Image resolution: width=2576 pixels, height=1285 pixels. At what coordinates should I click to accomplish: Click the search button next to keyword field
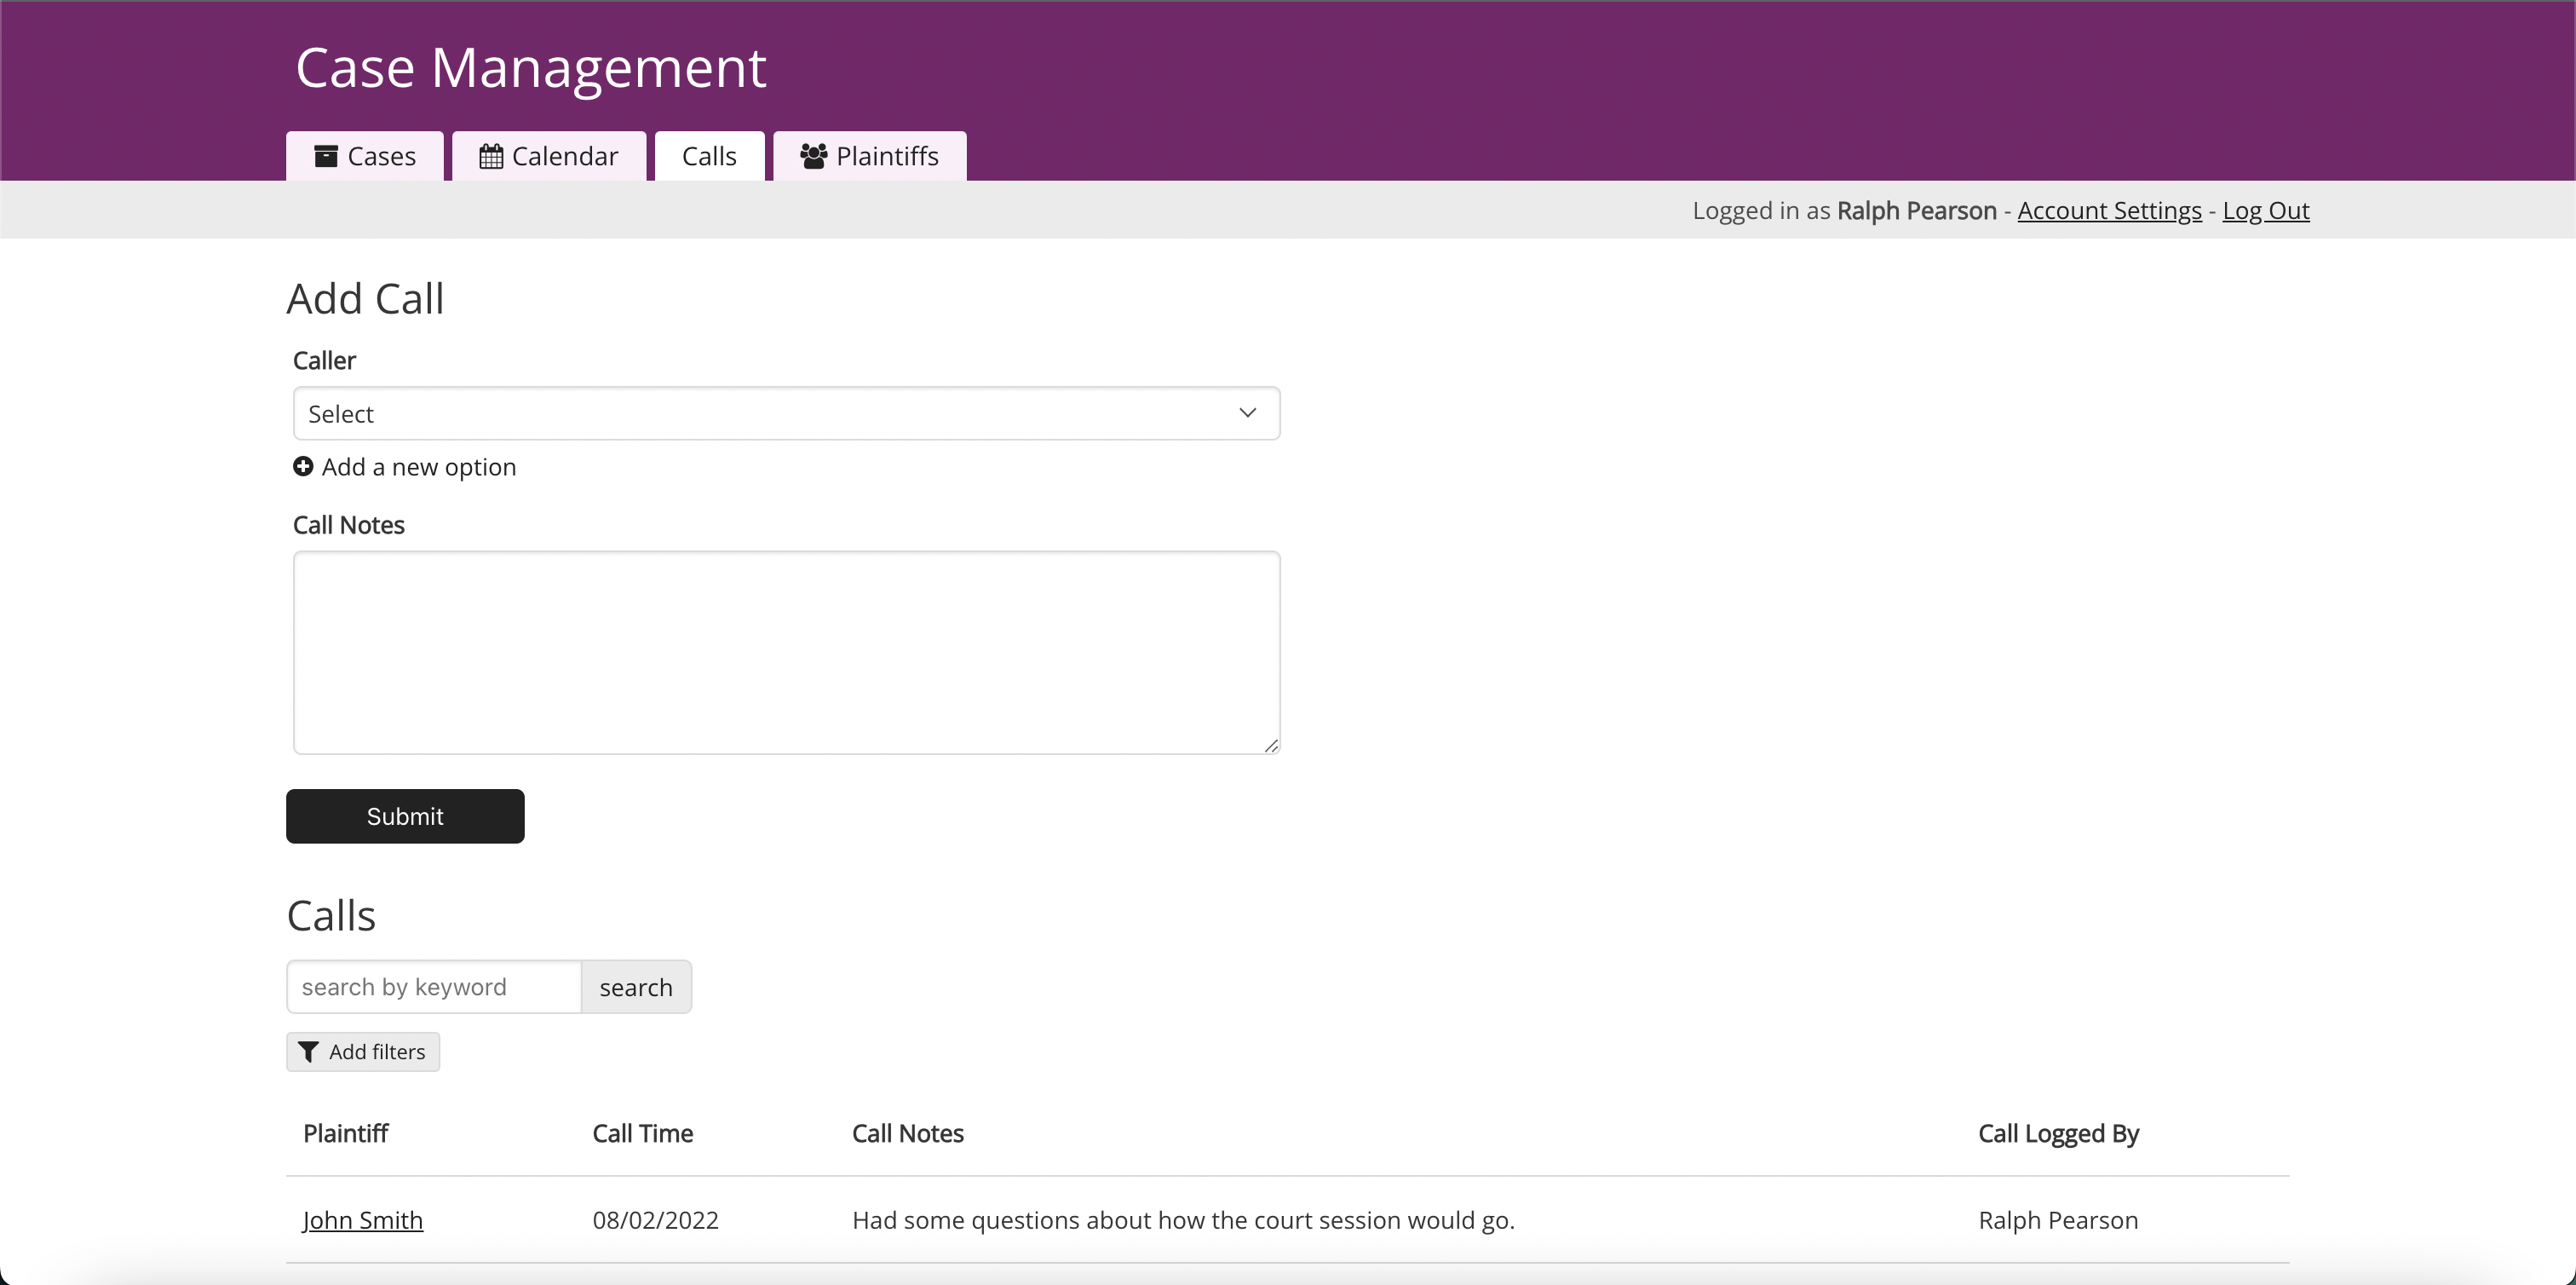(x=636, y=987)
